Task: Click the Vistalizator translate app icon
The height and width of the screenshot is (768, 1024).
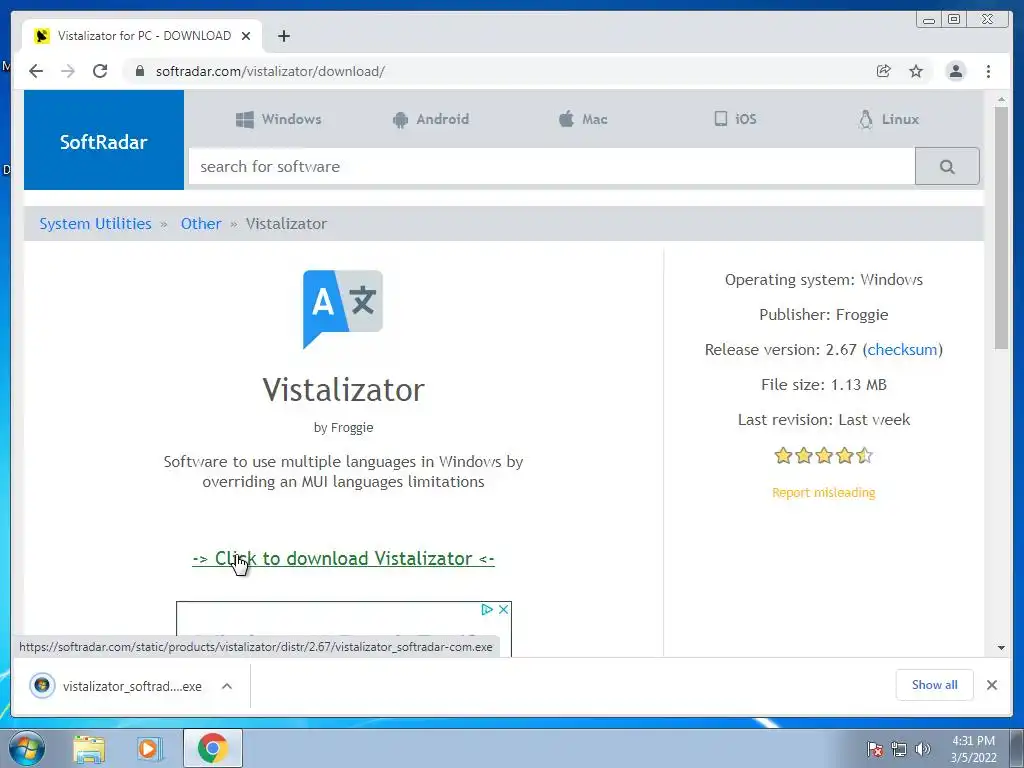Action: pyautogui.click(x=343, y=309)
